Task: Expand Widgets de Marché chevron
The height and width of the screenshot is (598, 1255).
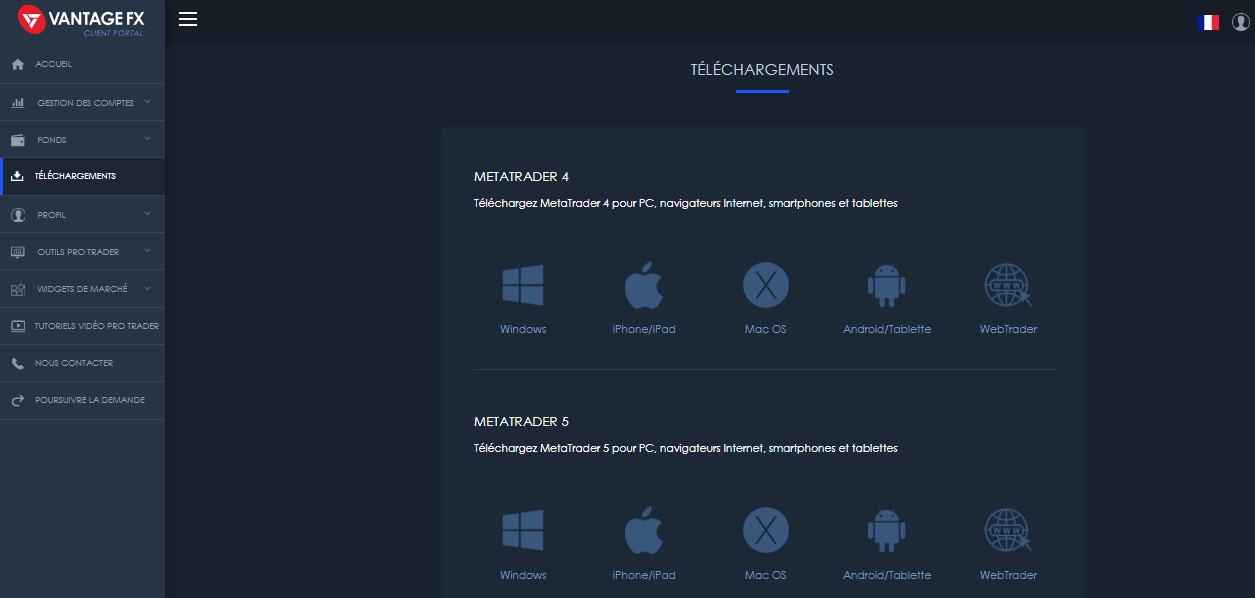Action: click(147, 288)
